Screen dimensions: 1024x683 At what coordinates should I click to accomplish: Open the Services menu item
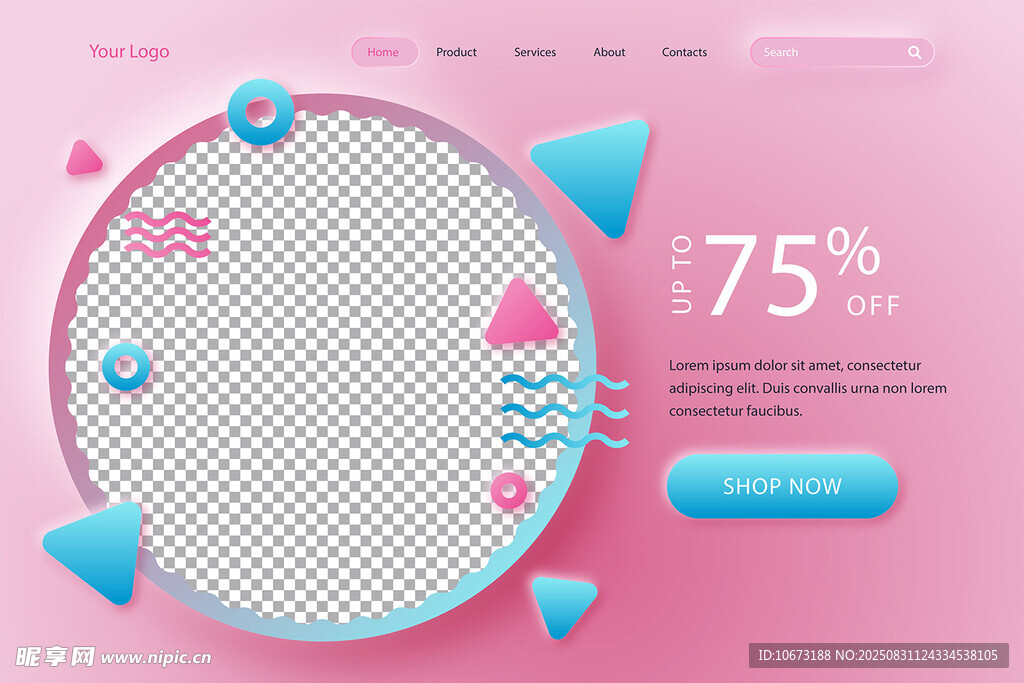point(535,52)
